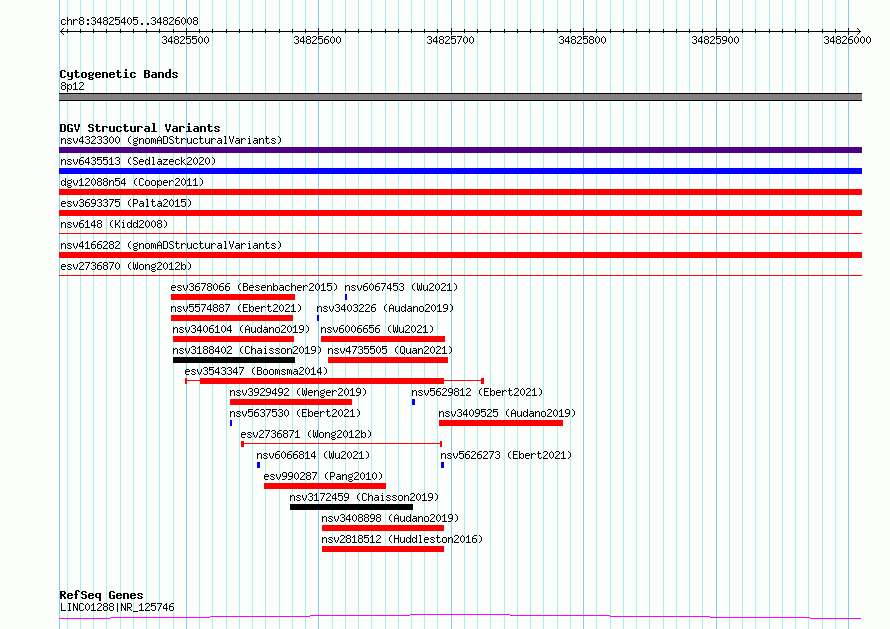This screenshot has width=890, height=629.
Task: Select the blue nsv5629812 Ebert2021 marker
Action: (413, 402)
